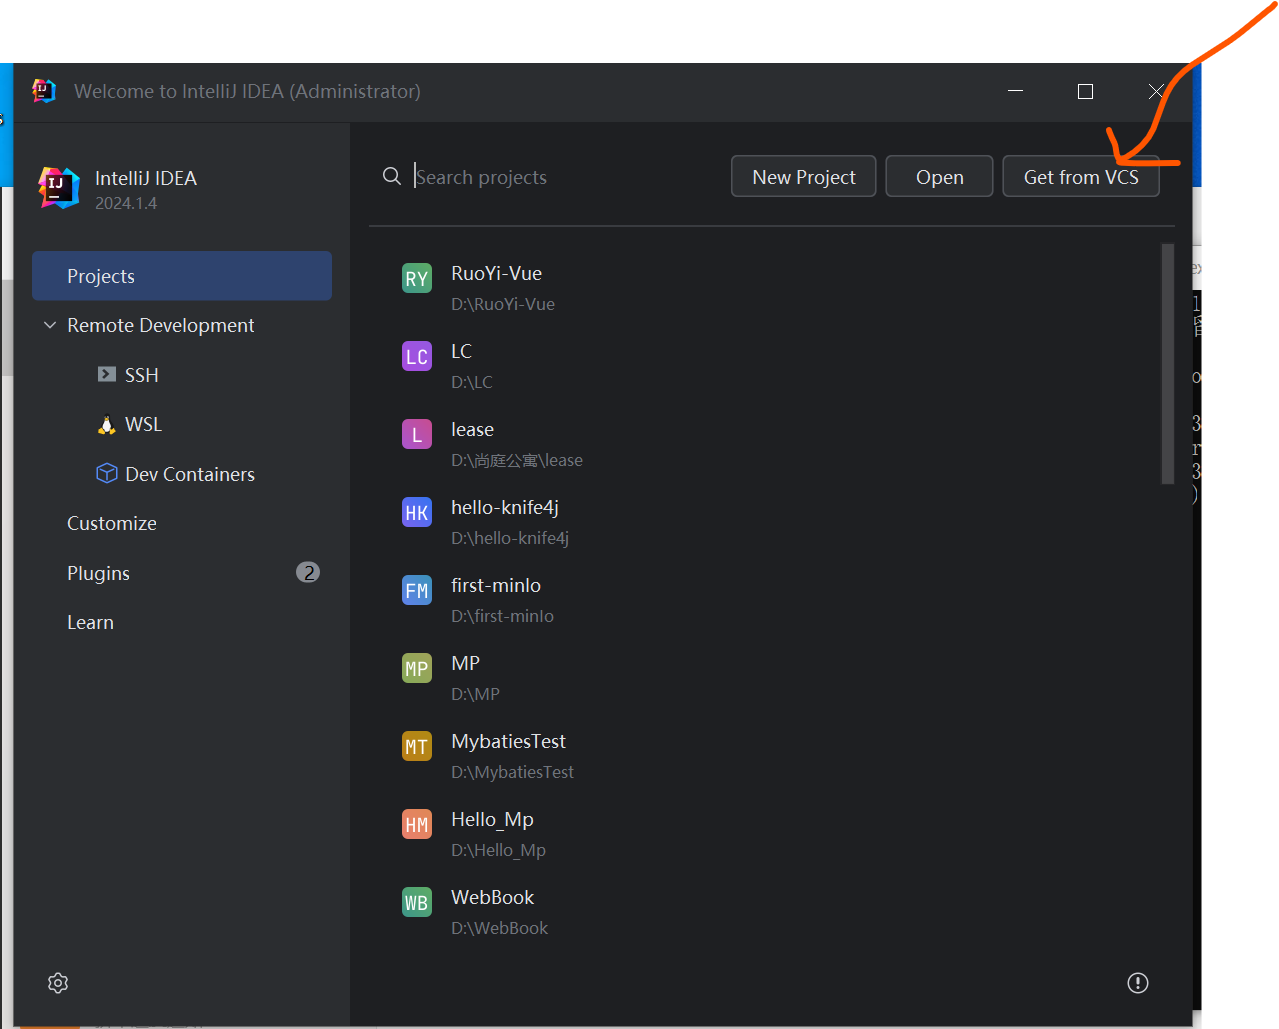Click the IntelliJ IDEA logo in sidebar

pyautogui.click(x=59, y=188)
